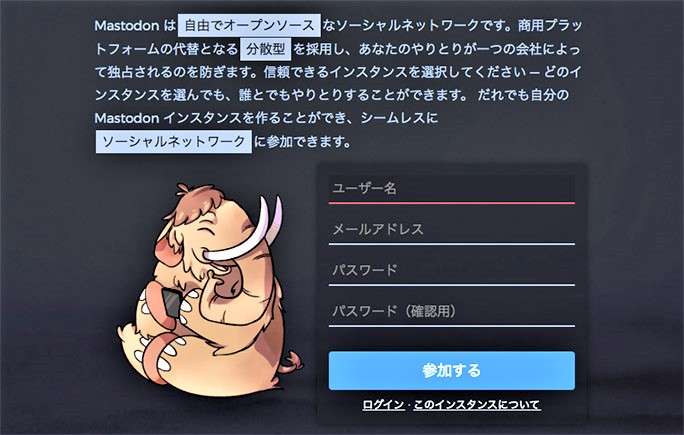Click the dot separator between ログイン and instance links

point(409,405)
